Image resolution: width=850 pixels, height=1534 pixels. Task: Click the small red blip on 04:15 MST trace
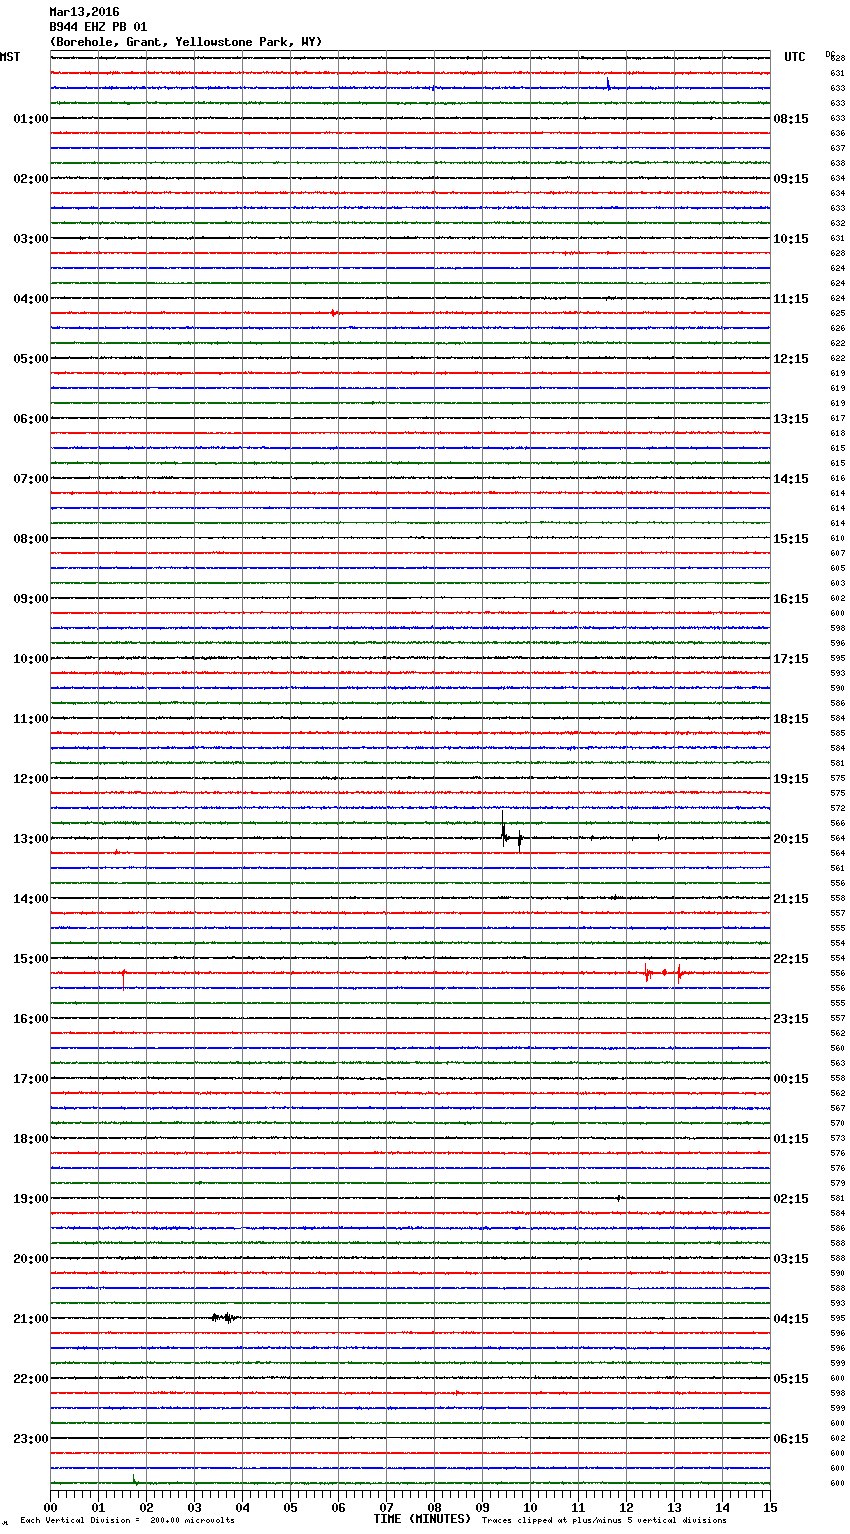pos(334,313)
